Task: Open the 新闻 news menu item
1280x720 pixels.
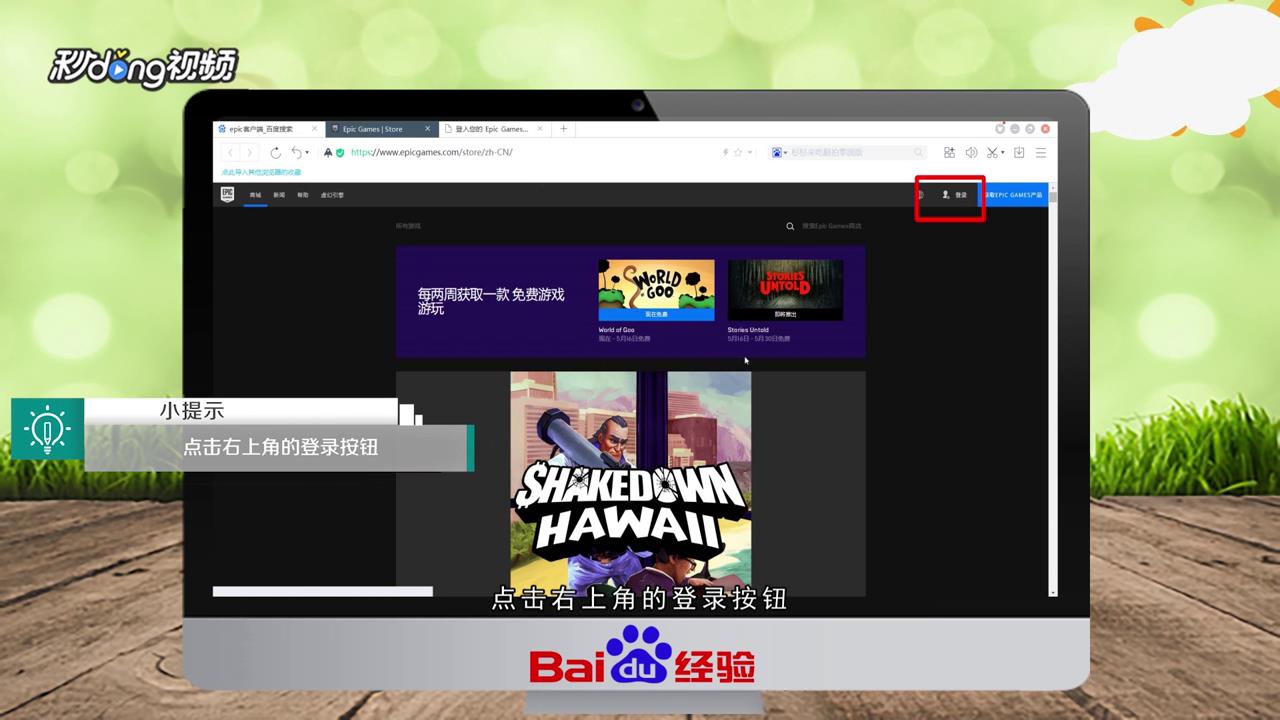Action: [279, 195]
